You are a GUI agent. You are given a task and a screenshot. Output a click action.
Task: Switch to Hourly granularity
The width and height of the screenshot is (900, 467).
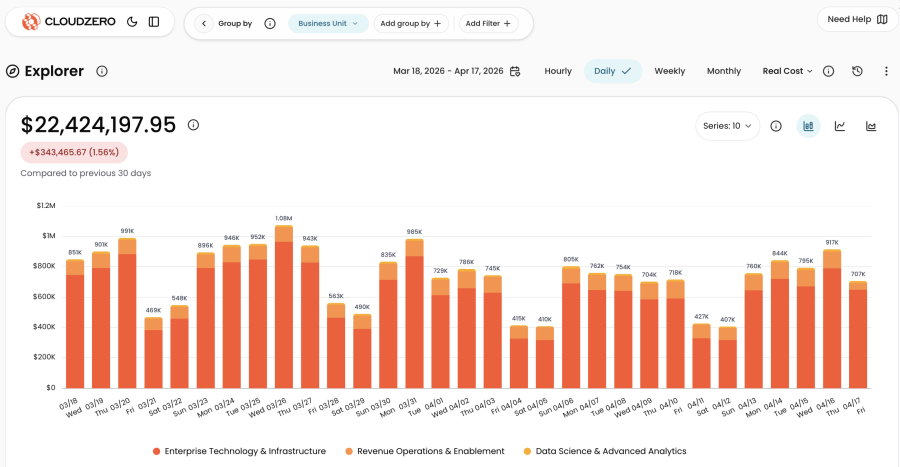tap(558, 71)
